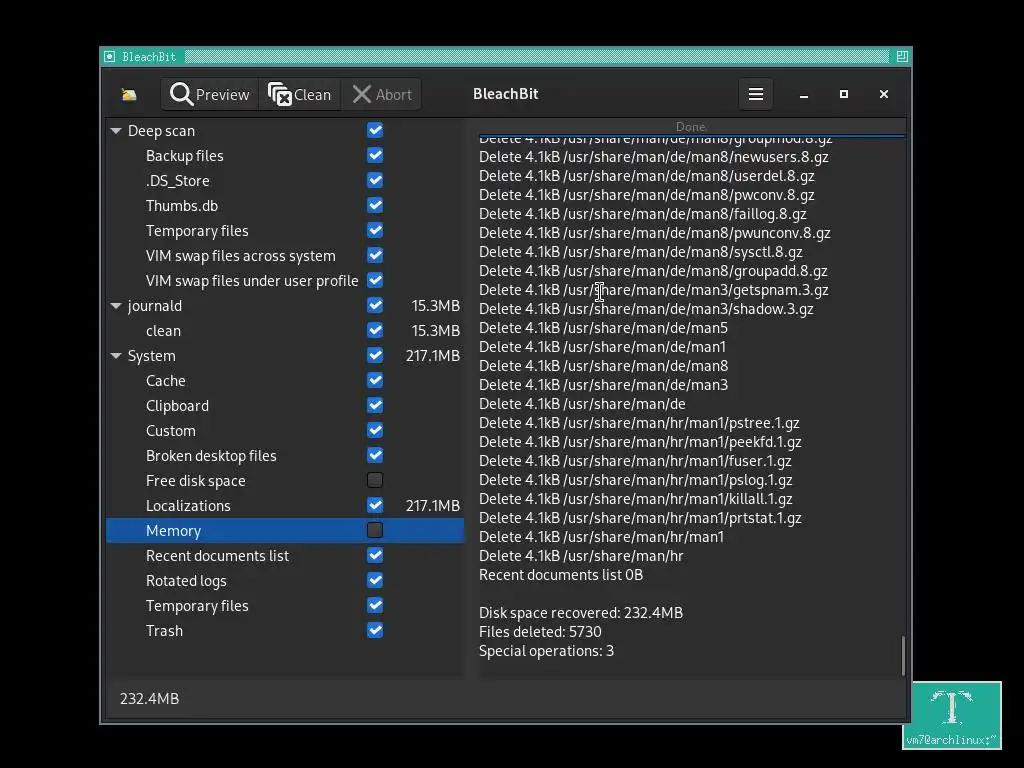Collapse the journald group

point(116,306)
